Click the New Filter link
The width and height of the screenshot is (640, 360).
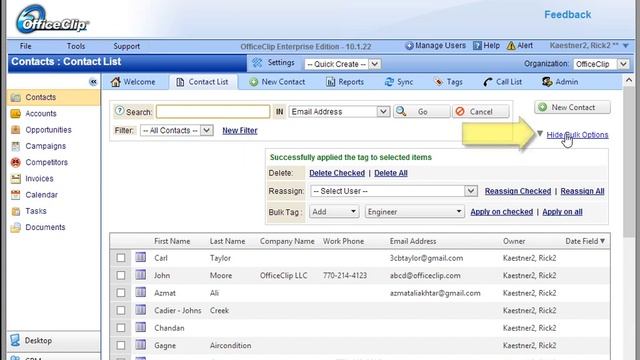[x=240, y=131]
